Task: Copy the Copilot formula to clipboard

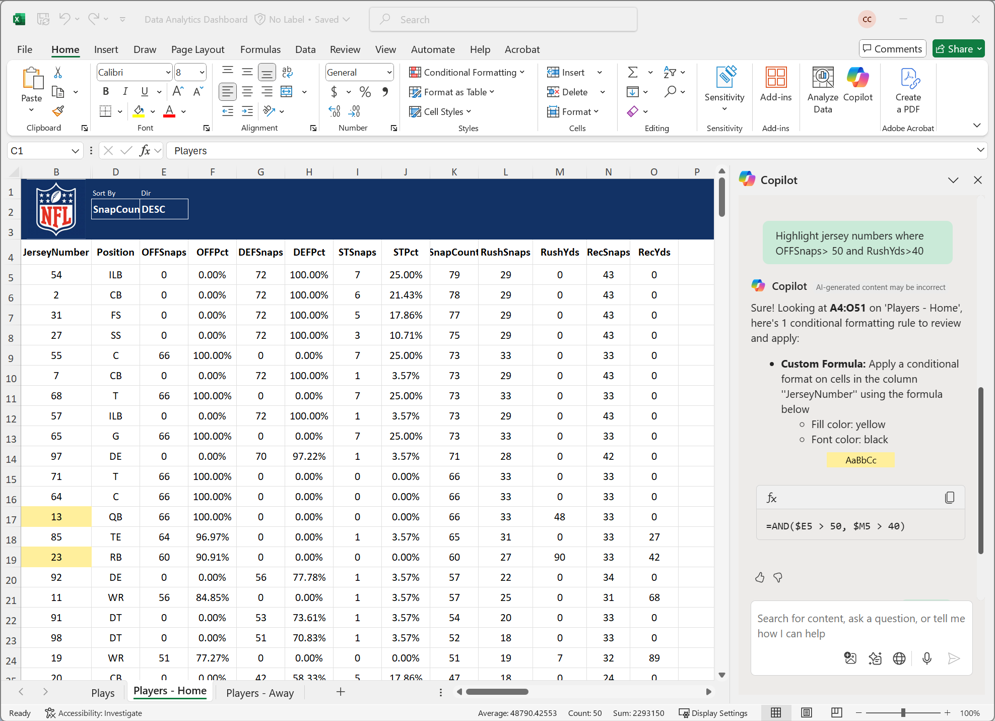Action: pos(949,498)
